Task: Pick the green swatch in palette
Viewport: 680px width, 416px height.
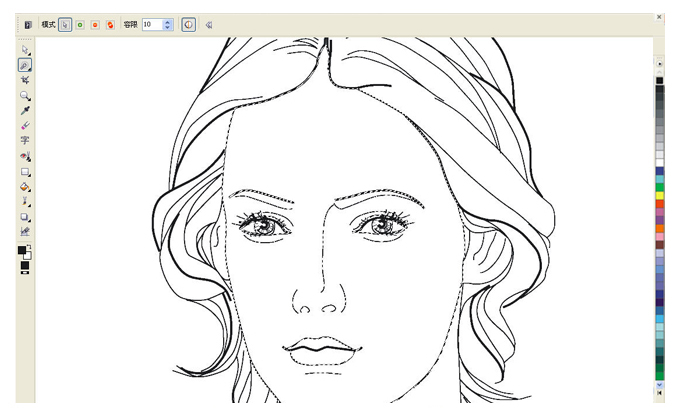Action: (x=660, y=187)
